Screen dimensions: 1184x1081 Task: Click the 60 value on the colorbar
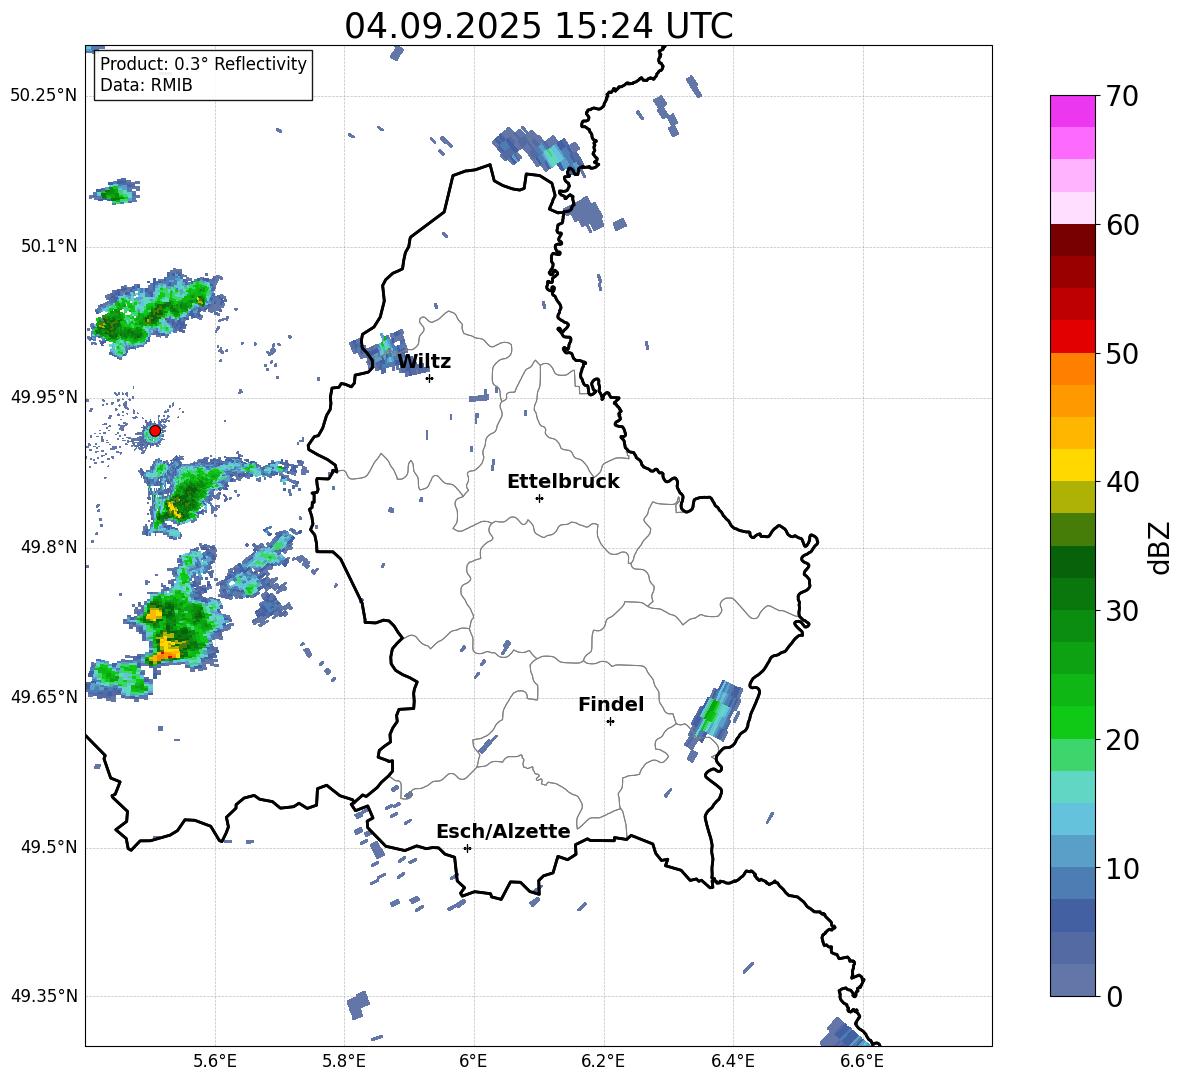click(1121, 225)
